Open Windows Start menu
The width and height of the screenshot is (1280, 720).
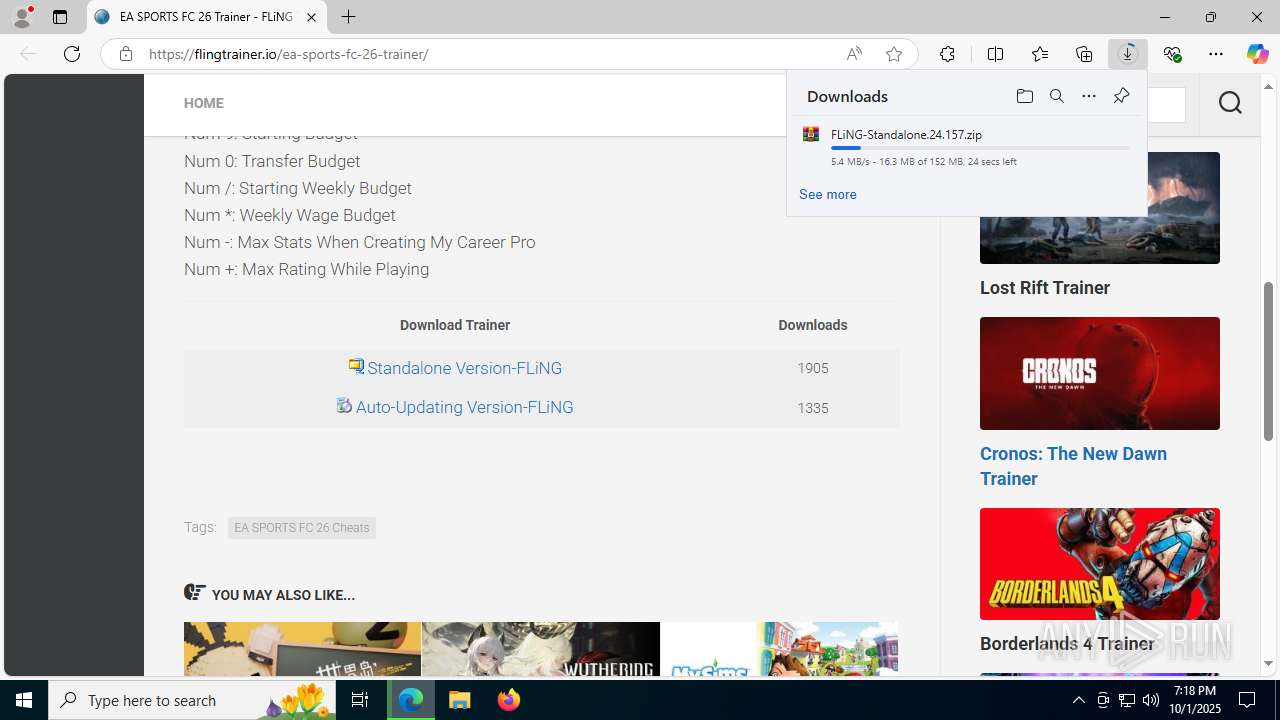tap(24, 700)
